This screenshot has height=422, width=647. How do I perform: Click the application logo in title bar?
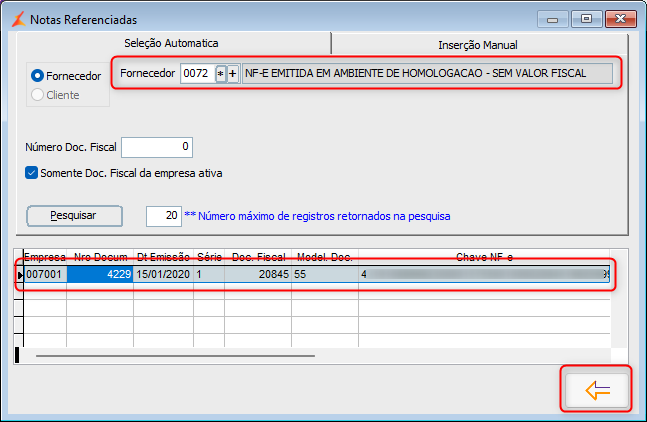pyautogui.click(x=19, y=19)
